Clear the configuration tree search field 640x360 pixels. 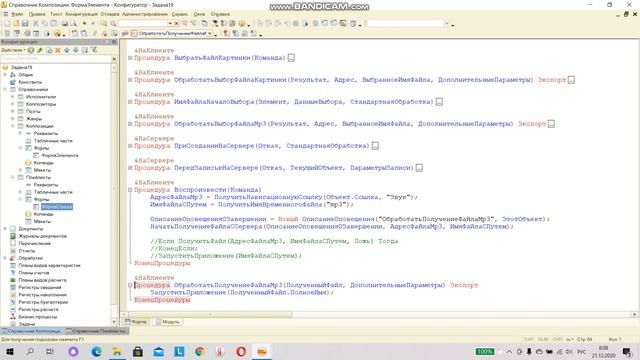114,59
